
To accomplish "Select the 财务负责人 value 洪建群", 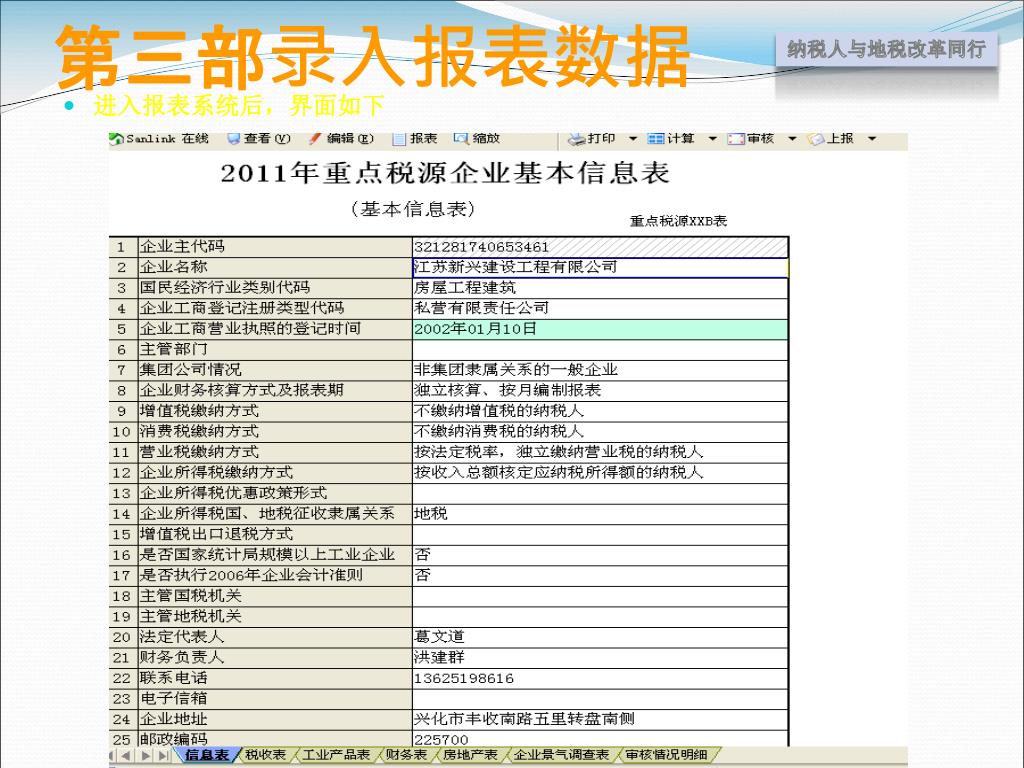I will point(600,658).
